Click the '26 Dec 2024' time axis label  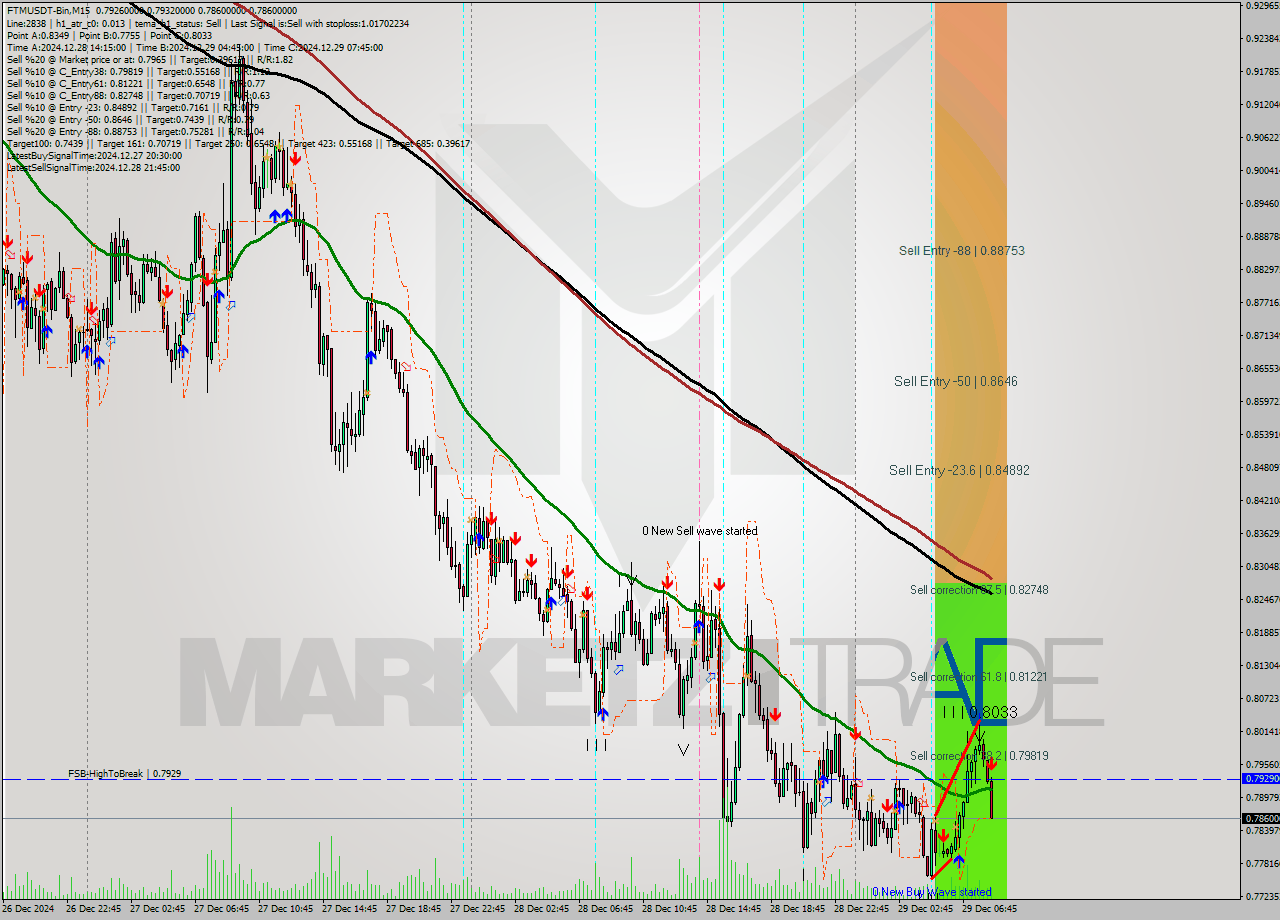click(27, 909)
